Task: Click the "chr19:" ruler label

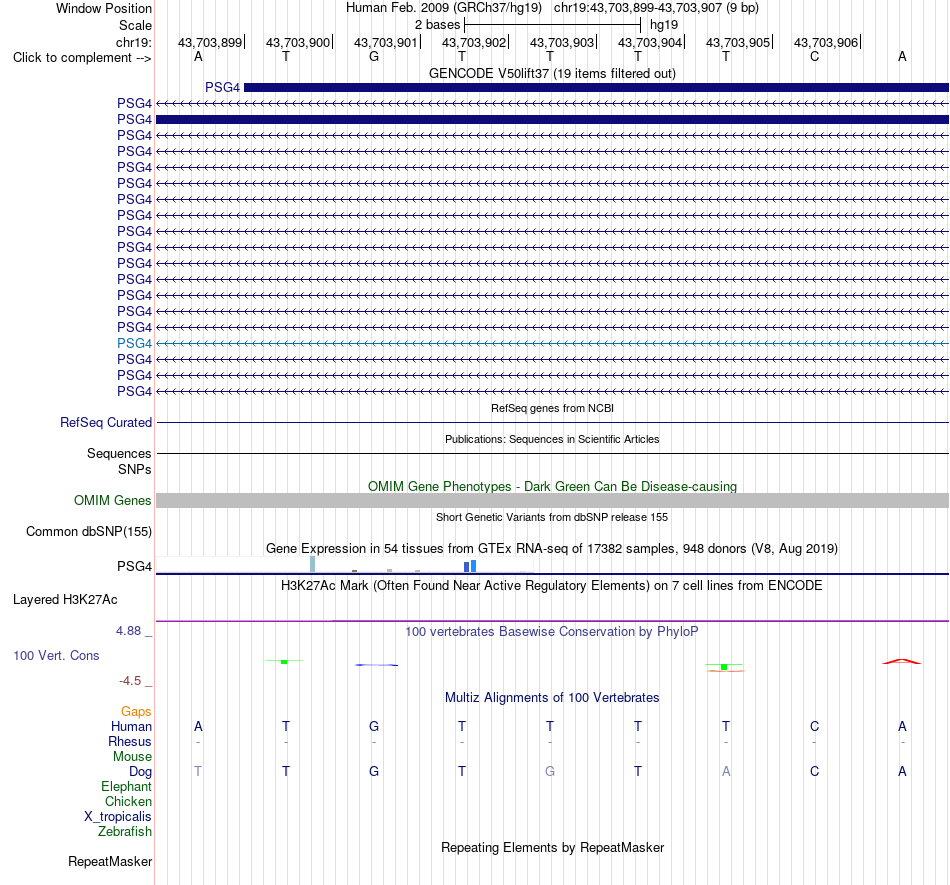Action: [x=134, y=42]
